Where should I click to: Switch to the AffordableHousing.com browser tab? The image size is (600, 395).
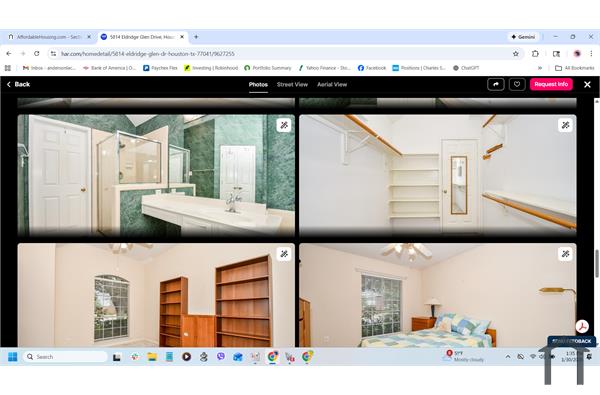coord(49,37)
